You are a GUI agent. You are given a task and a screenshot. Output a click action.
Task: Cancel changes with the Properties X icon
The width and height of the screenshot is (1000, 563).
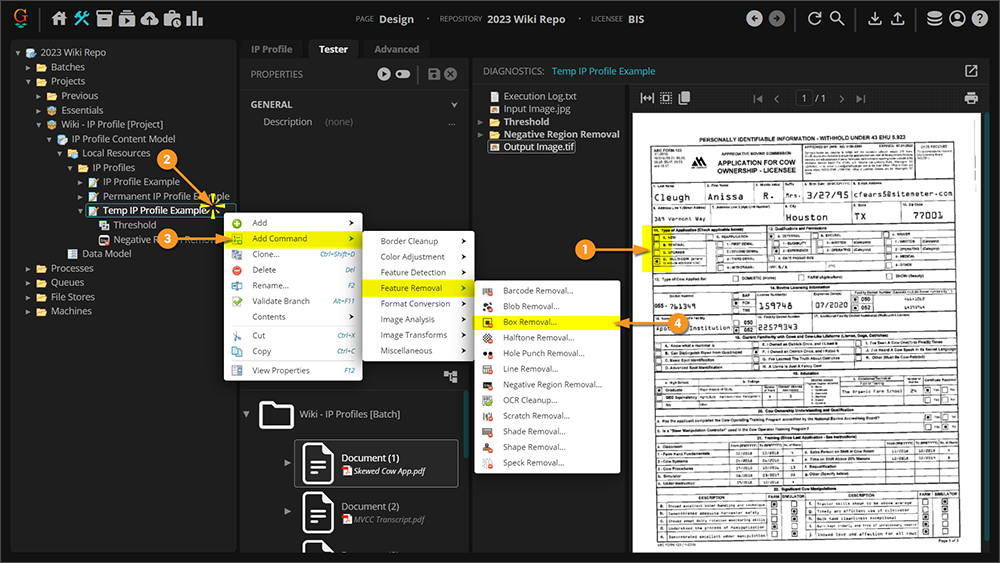[450, 74]
